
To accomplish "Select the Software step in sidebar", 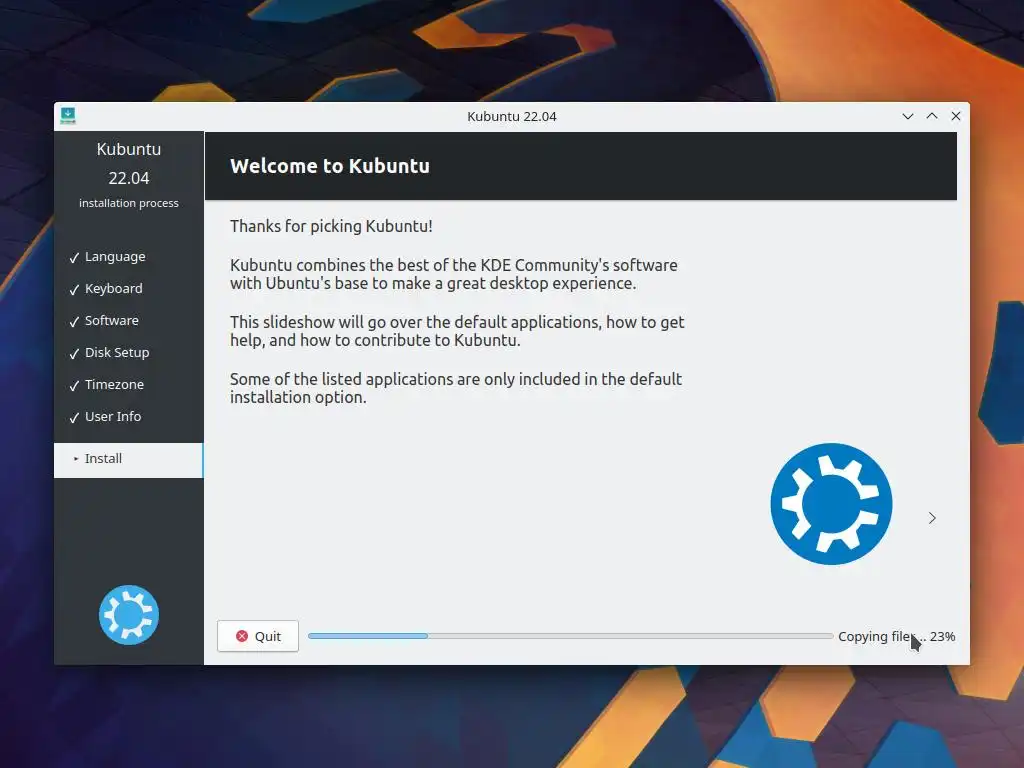I will click(112, 321).
